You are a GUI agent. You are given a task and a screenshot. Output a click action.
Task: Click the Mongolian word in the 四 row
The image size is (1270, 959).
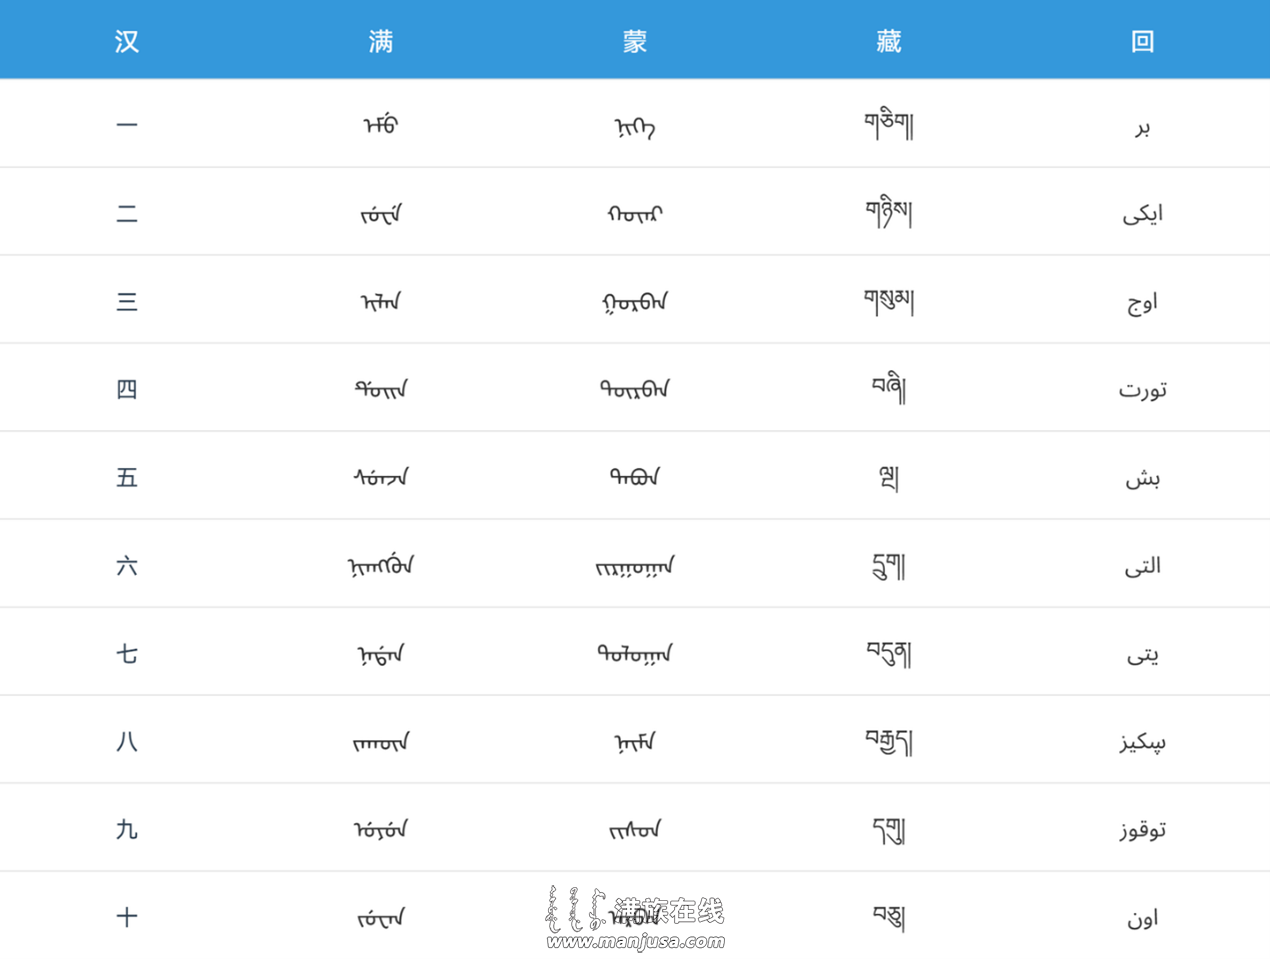[635, 389]
